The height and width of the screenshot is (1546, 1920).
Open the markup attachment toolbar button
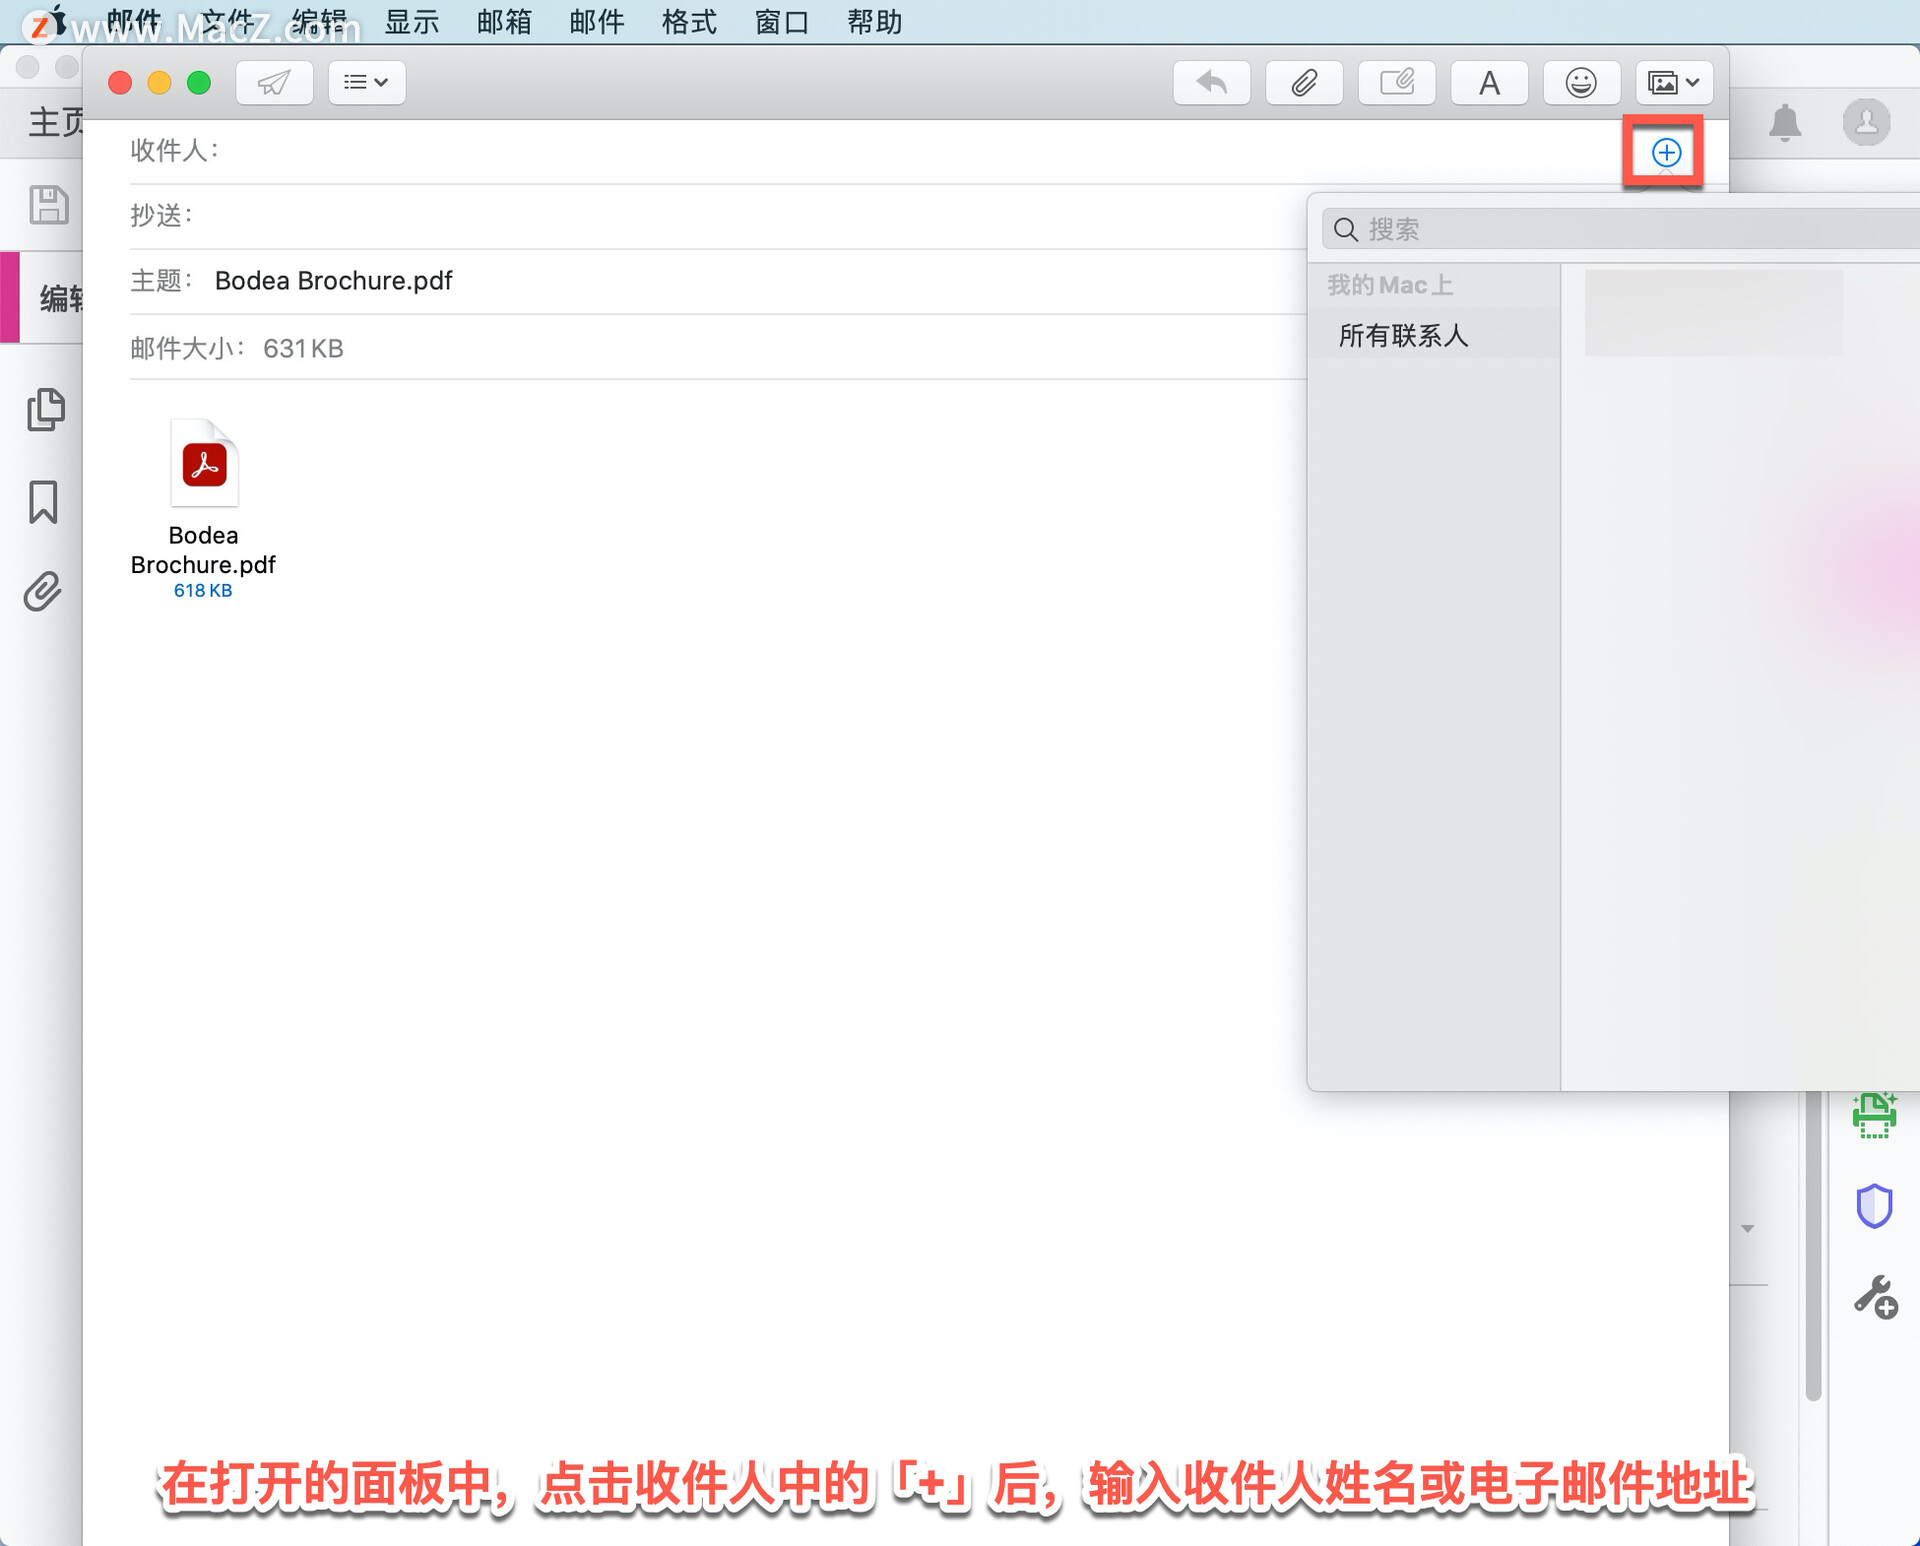(x=1396, y=82)
